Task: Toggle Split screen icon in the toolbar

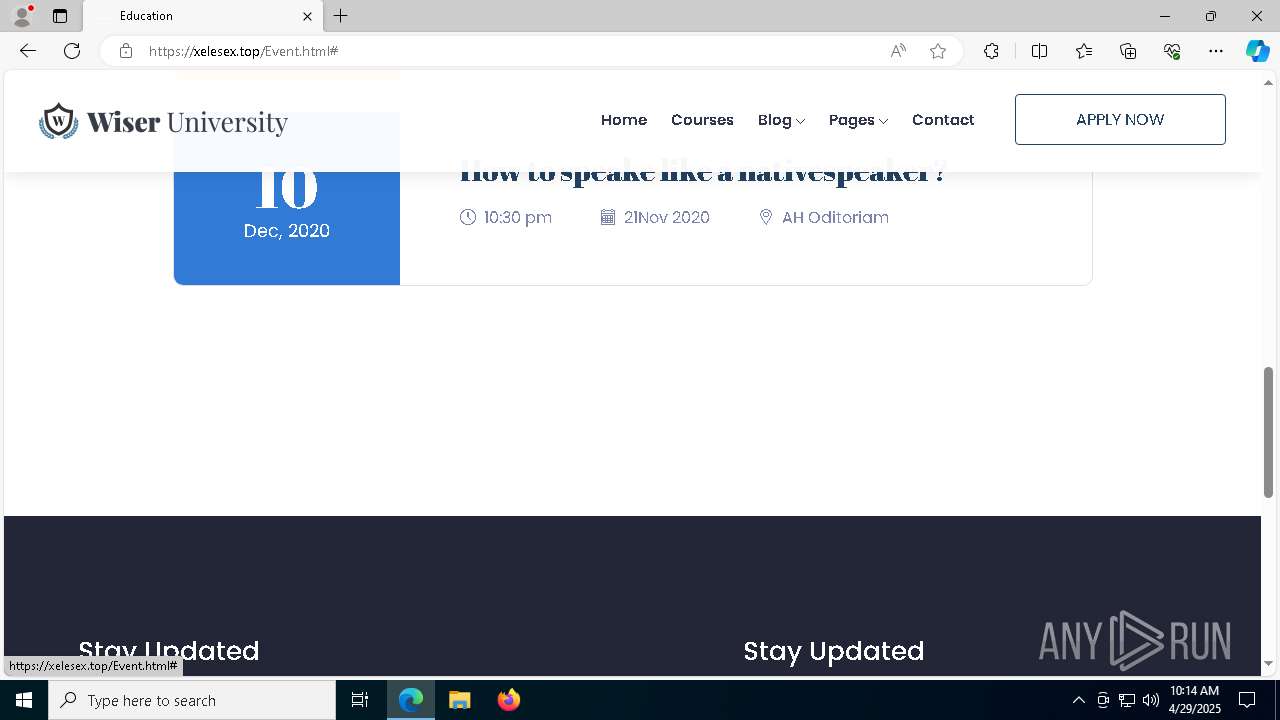Action: pos(1039,51)
